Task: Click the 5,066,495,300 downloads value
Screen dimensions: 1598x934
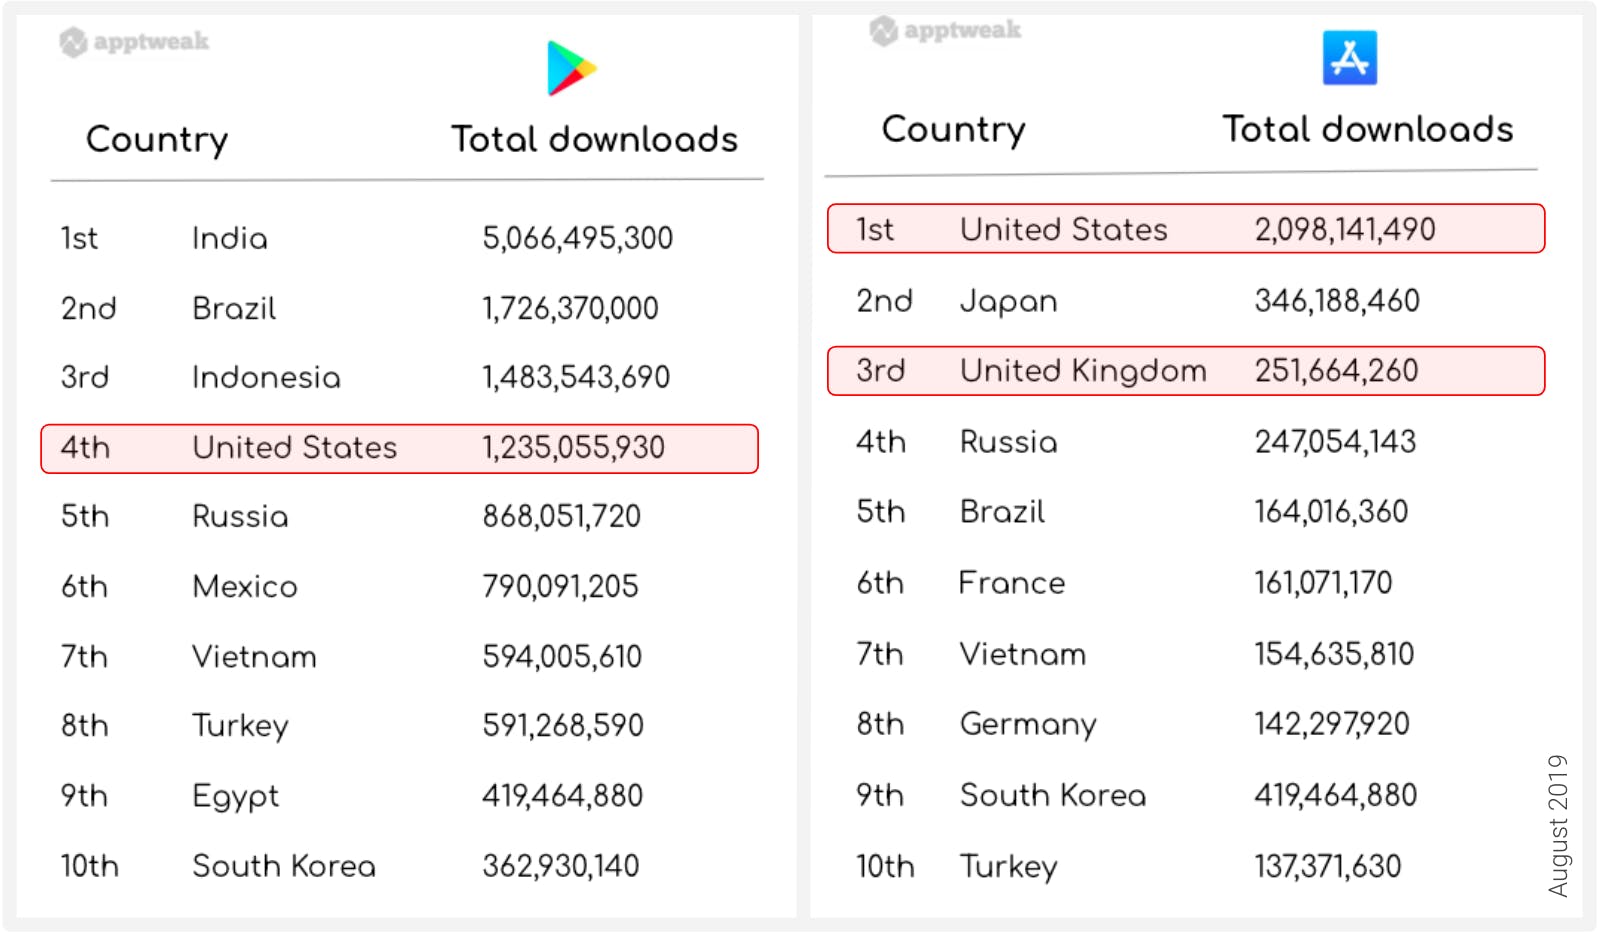Action: click(x=577, y=239)
